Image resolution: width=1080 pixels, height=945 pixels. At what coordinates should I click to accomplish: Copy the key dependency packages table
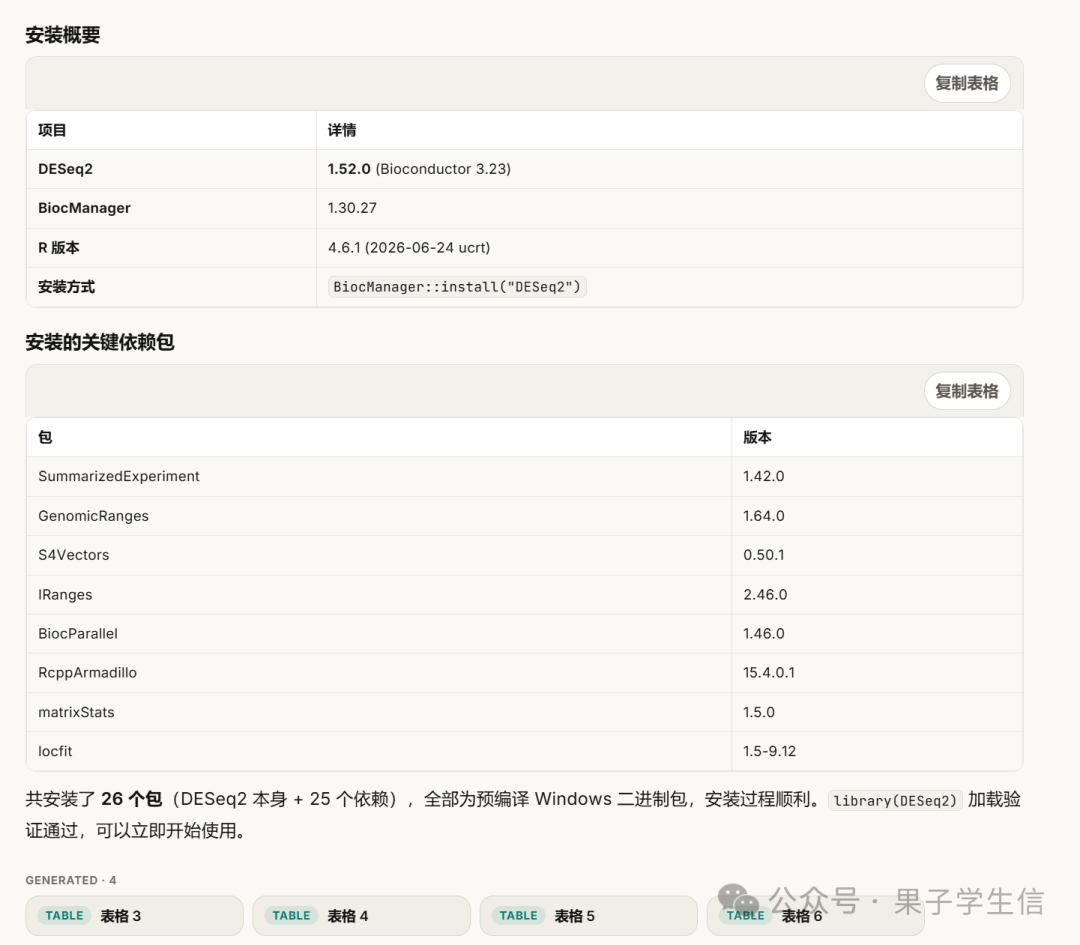point(966,391)
